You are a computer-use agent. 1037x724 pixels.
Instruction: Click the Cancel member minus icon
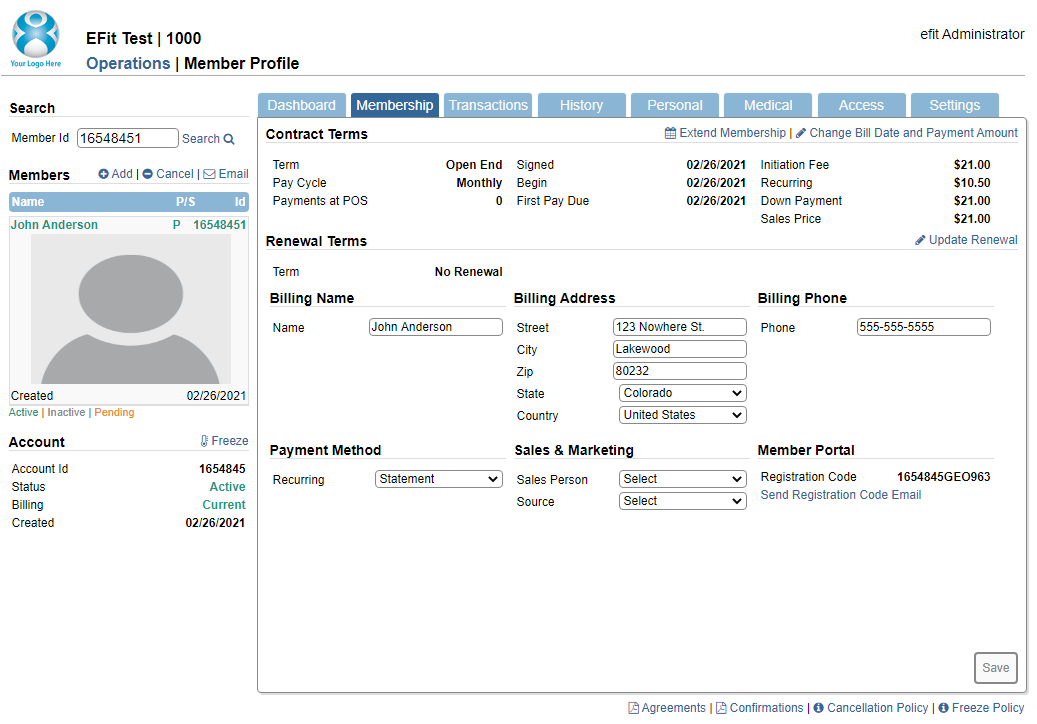coord(147,174)
